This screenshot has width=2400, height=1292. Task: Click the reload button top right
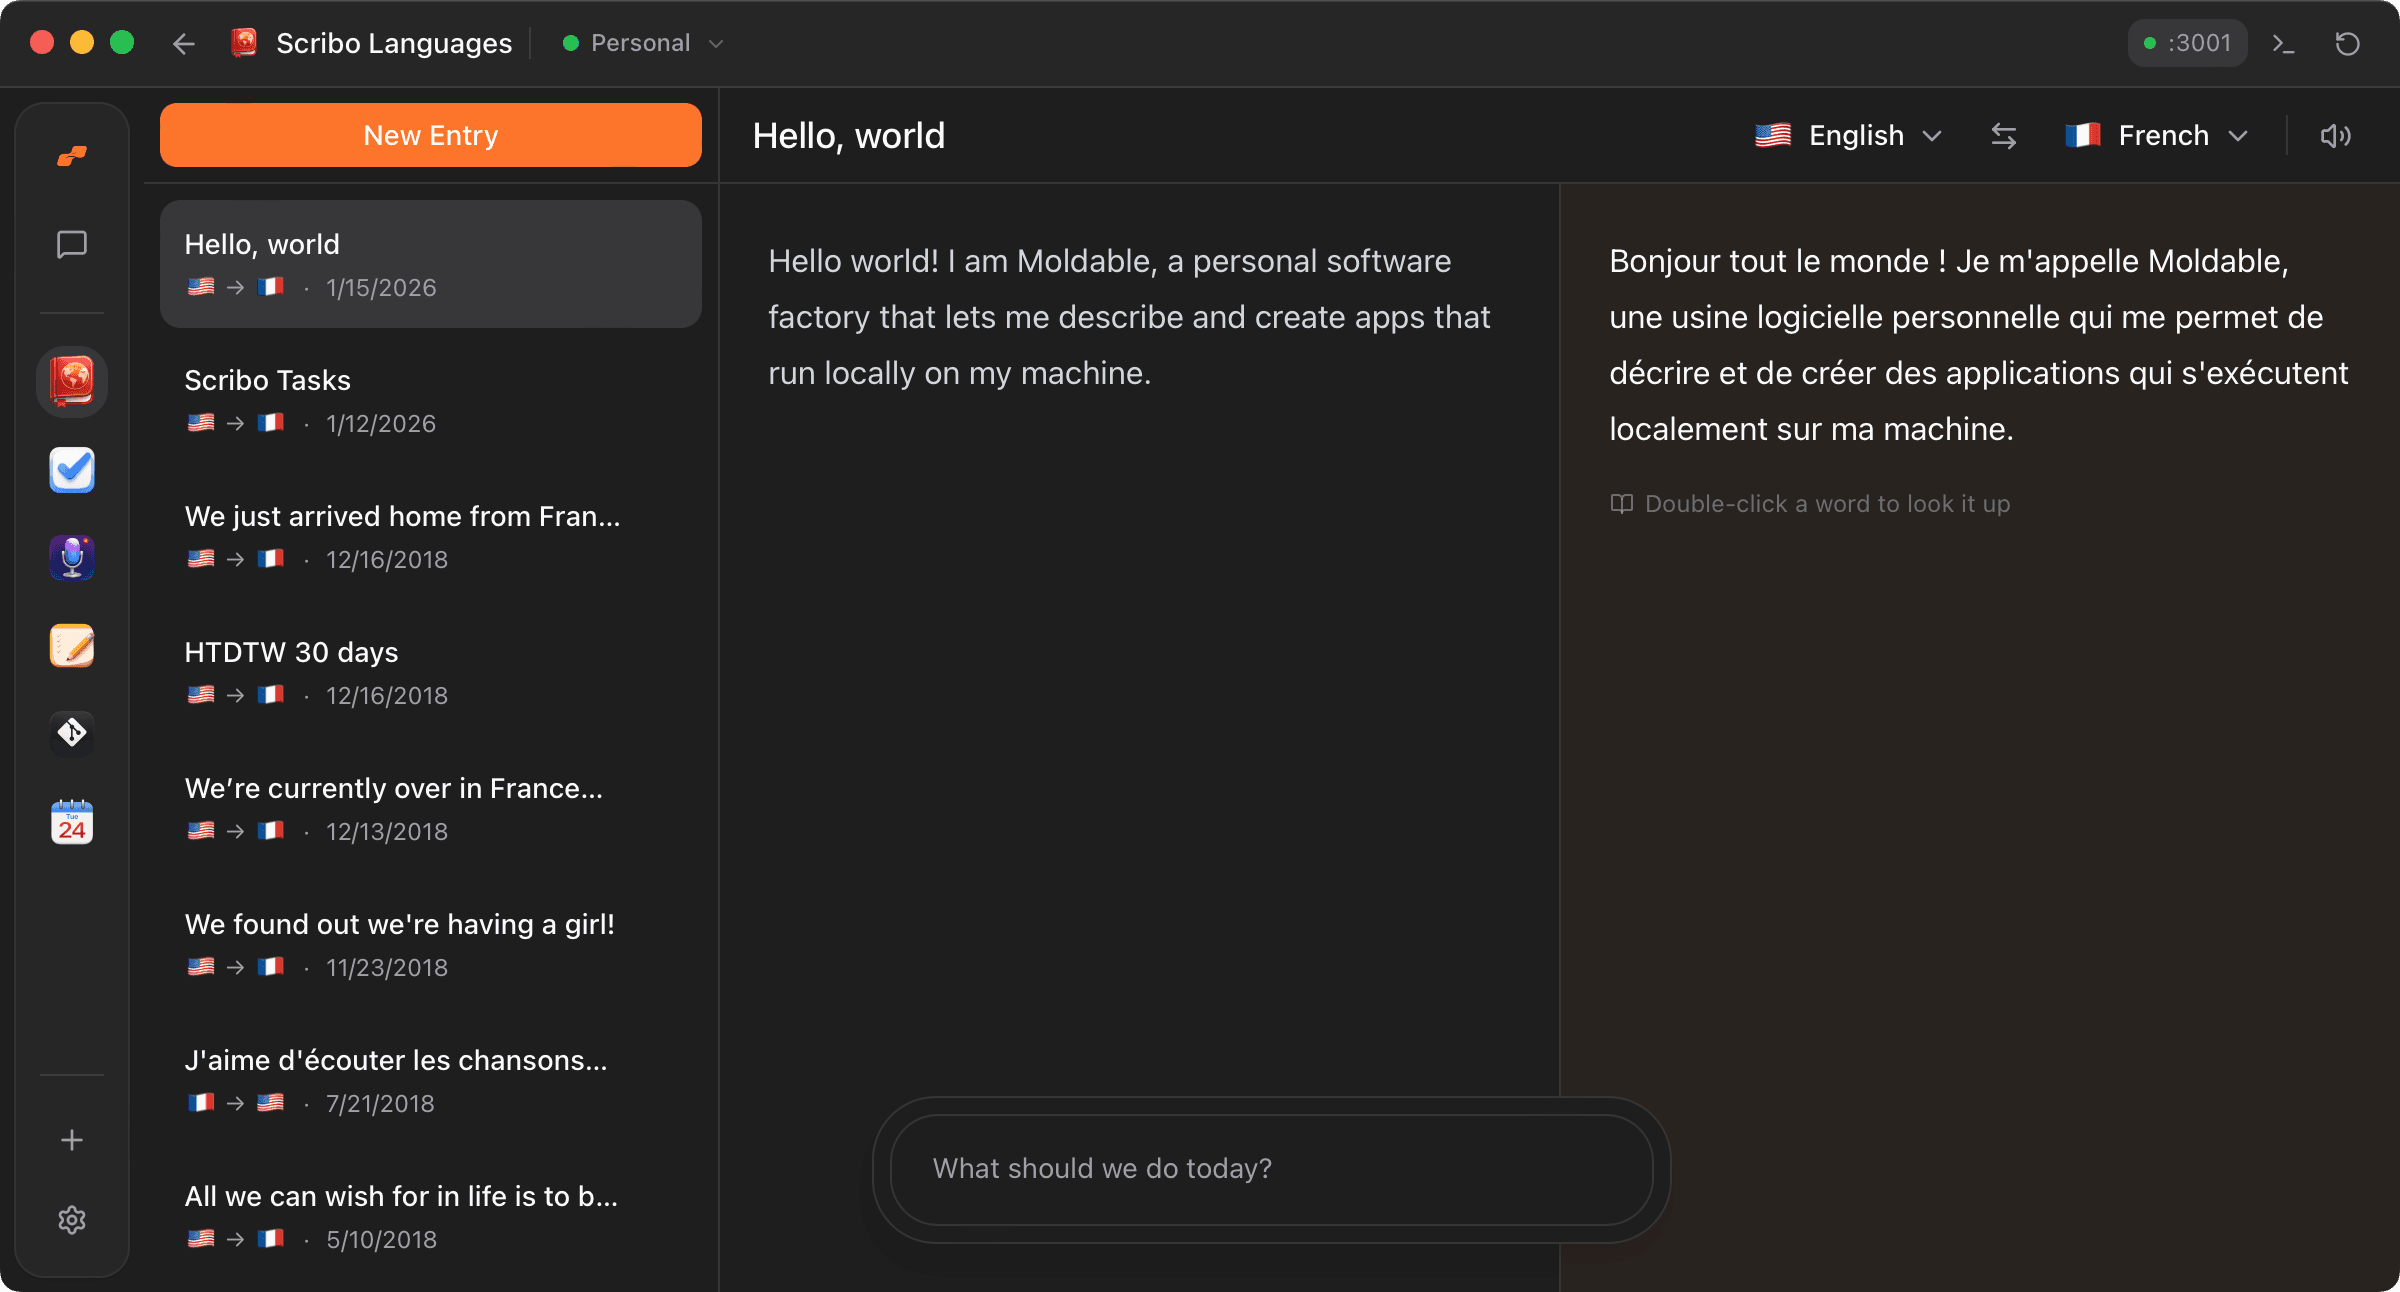tap(2348, 43)
